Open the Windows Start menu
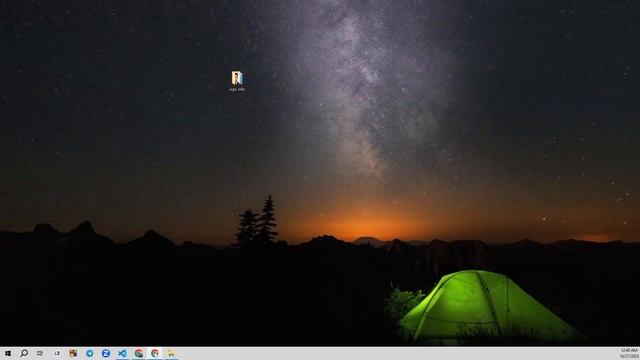 click(x=7, y=353)
